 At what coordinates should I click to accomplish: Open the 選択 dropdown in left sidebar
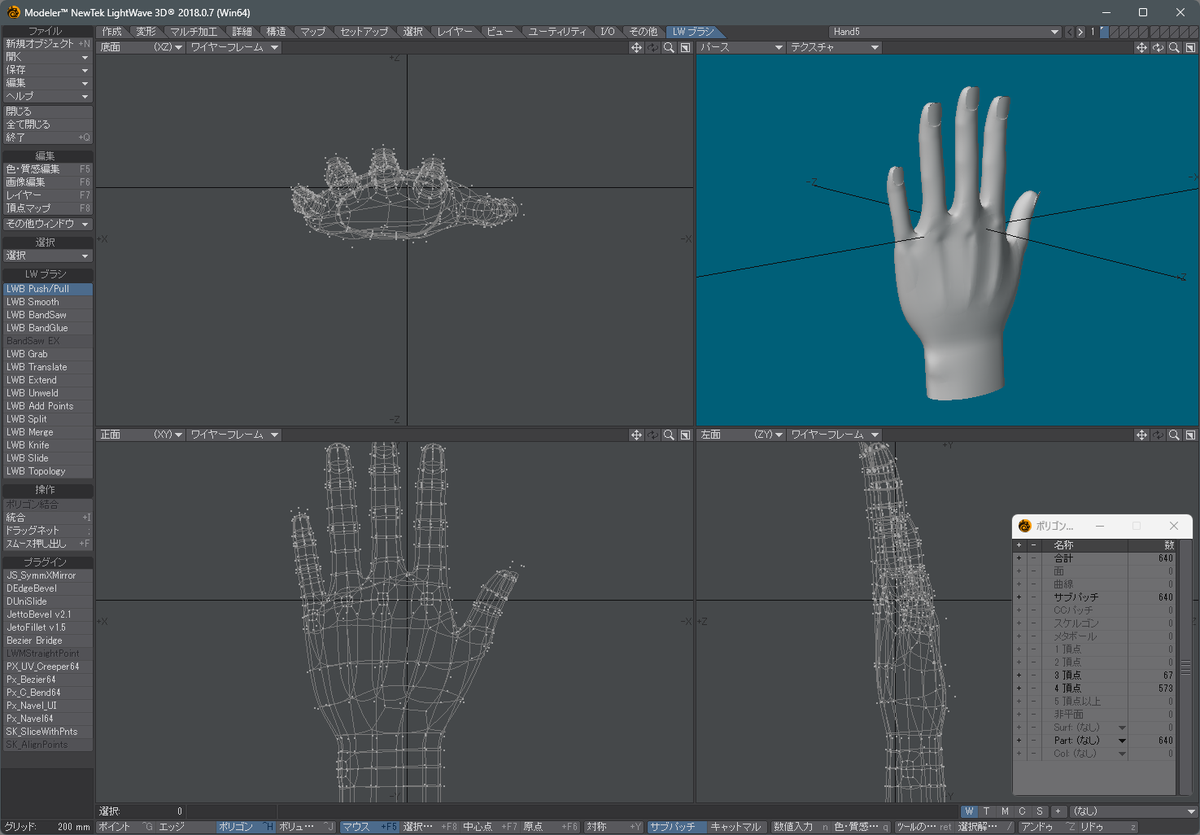[x=47, y=256]
